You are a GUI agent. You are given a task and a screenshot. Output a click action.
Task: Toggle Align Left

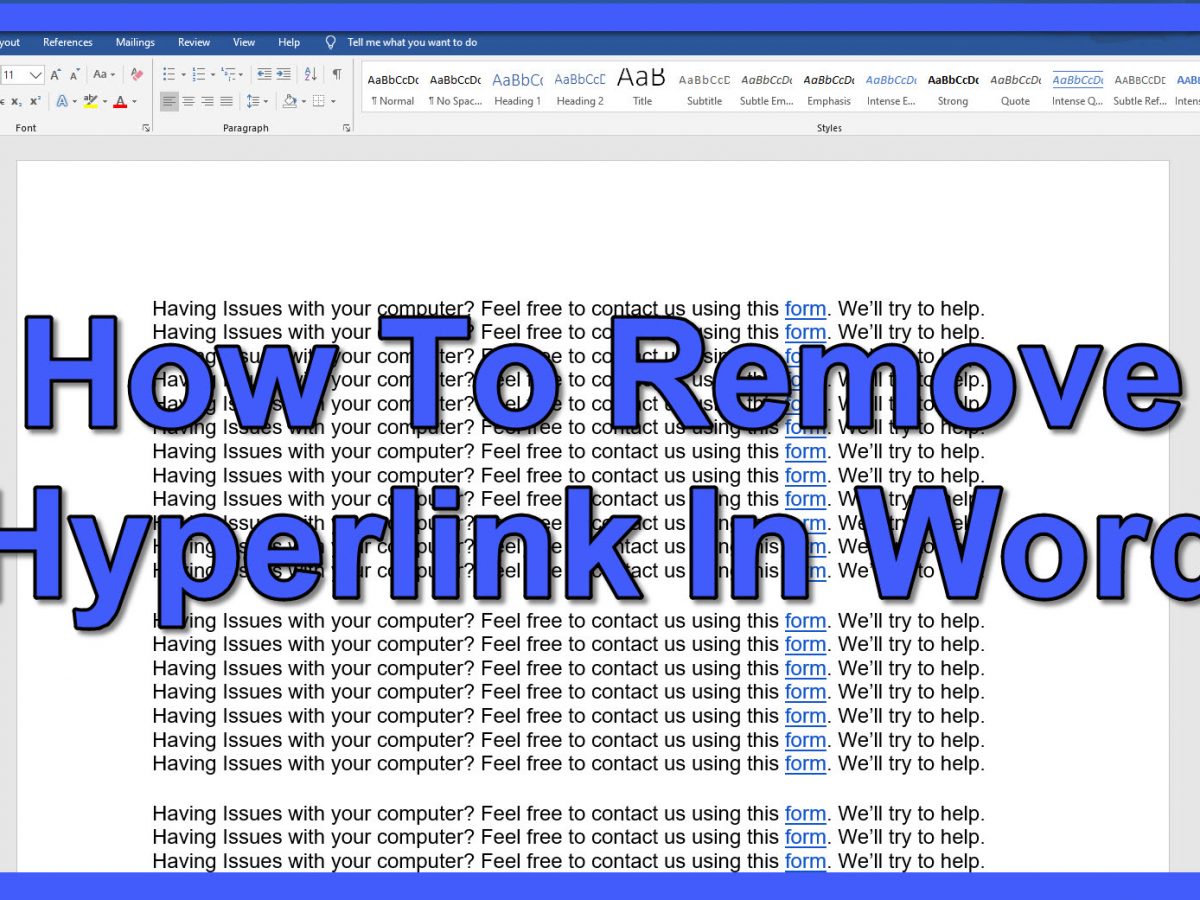coord(169,101)
